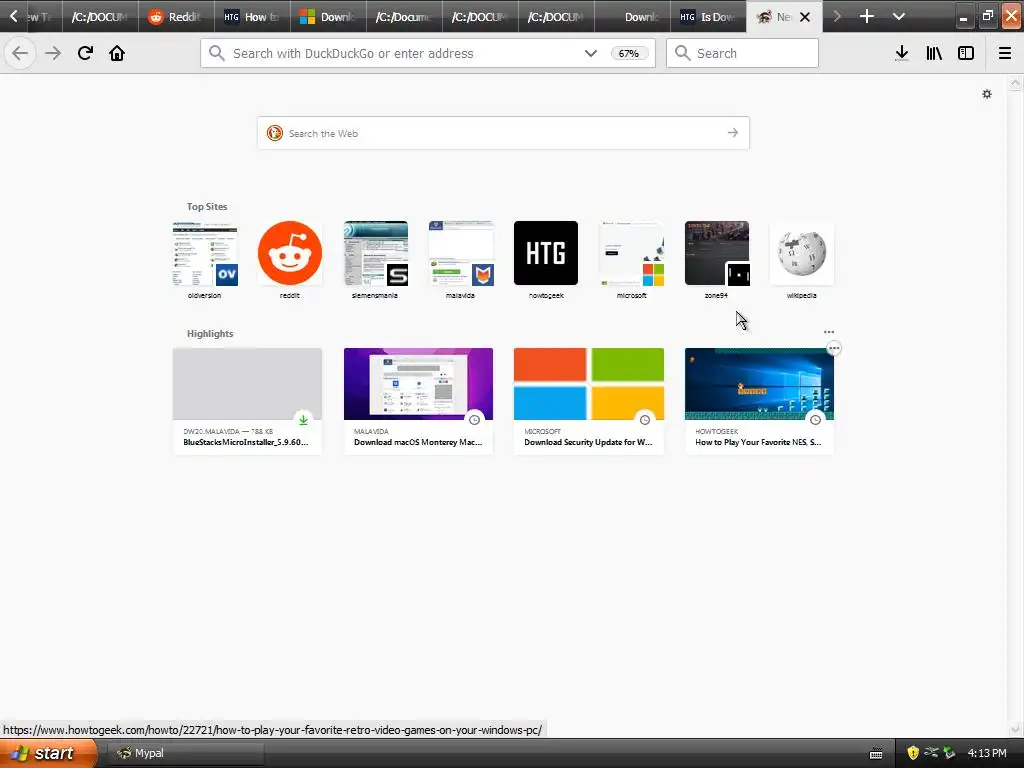This screenshot has height=768, width=1024.
Task: Open a new tab with plus button
Action: point(867,16)
